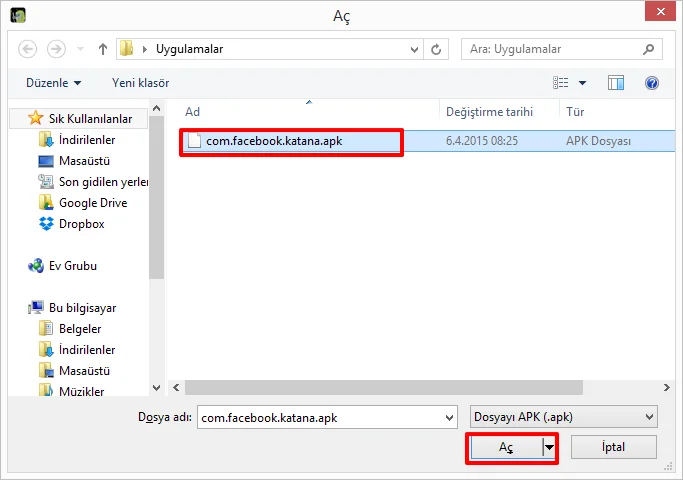Expand the file type filter dropdown

[x=649, y=416]
